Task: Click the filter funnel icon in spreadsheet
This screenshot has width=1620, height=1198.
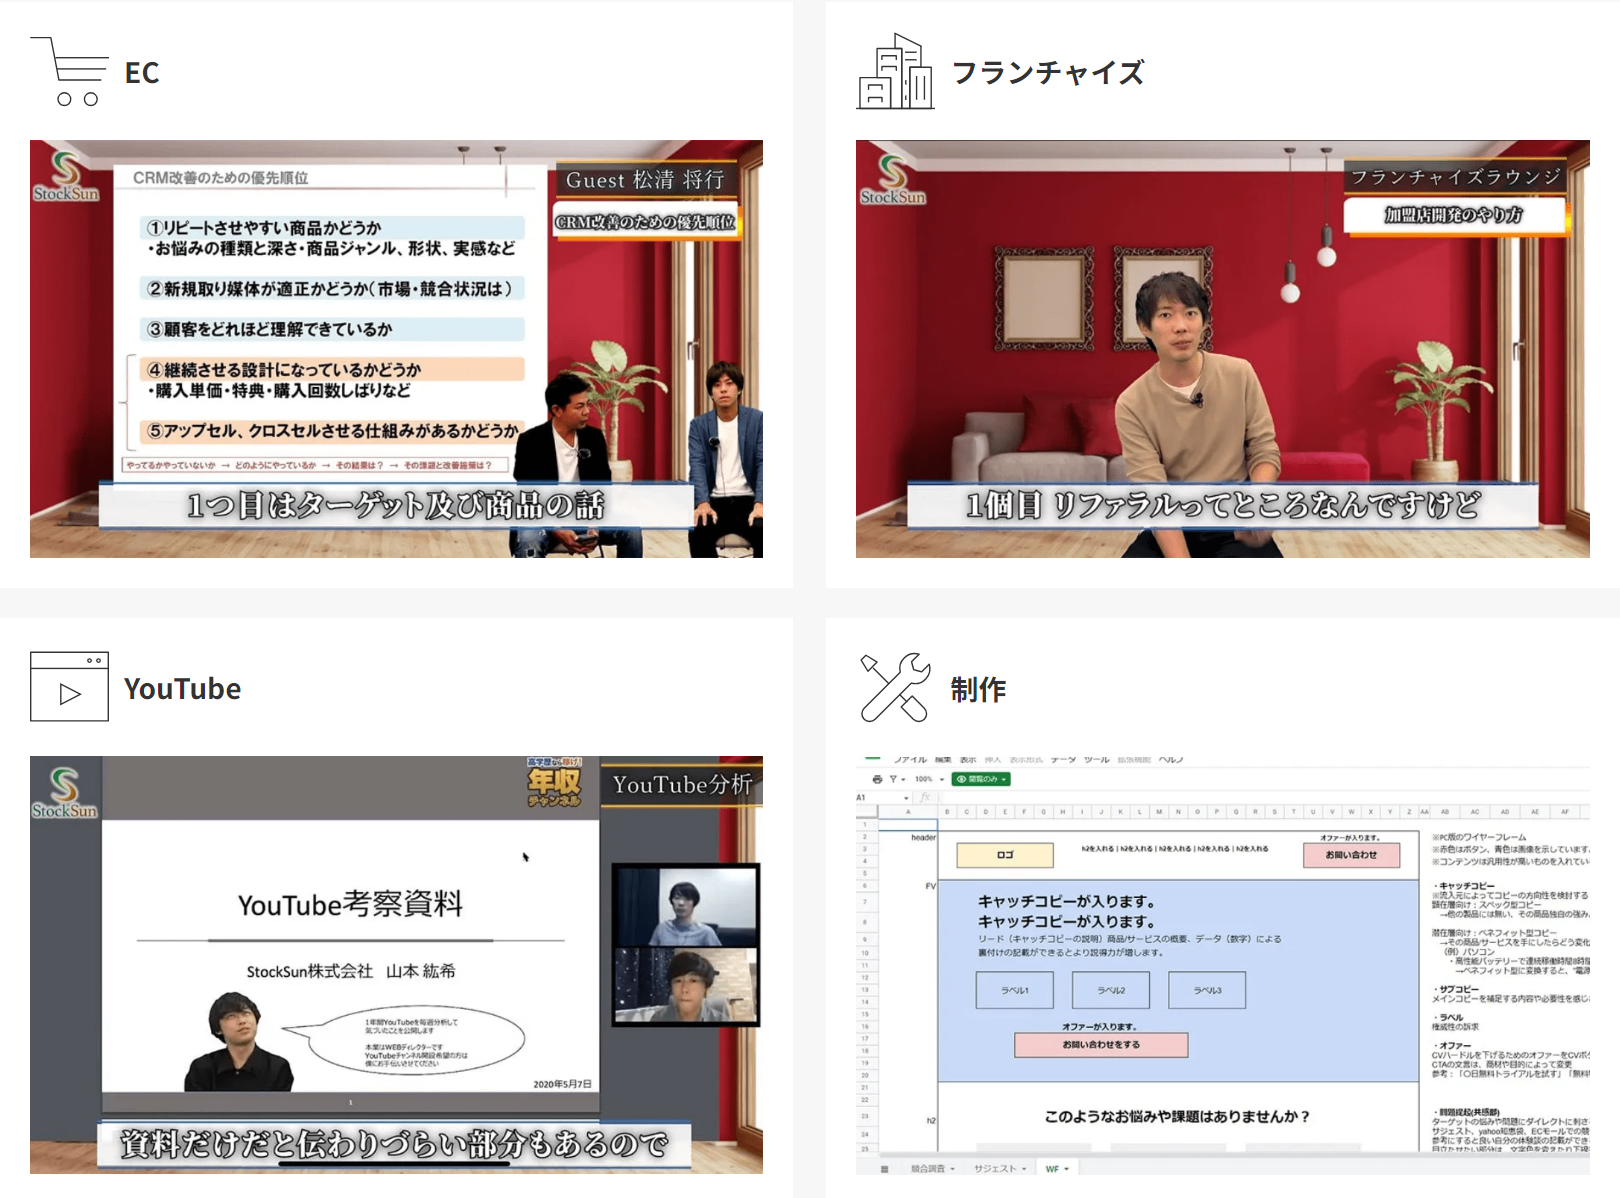Action: coord(893,779)
